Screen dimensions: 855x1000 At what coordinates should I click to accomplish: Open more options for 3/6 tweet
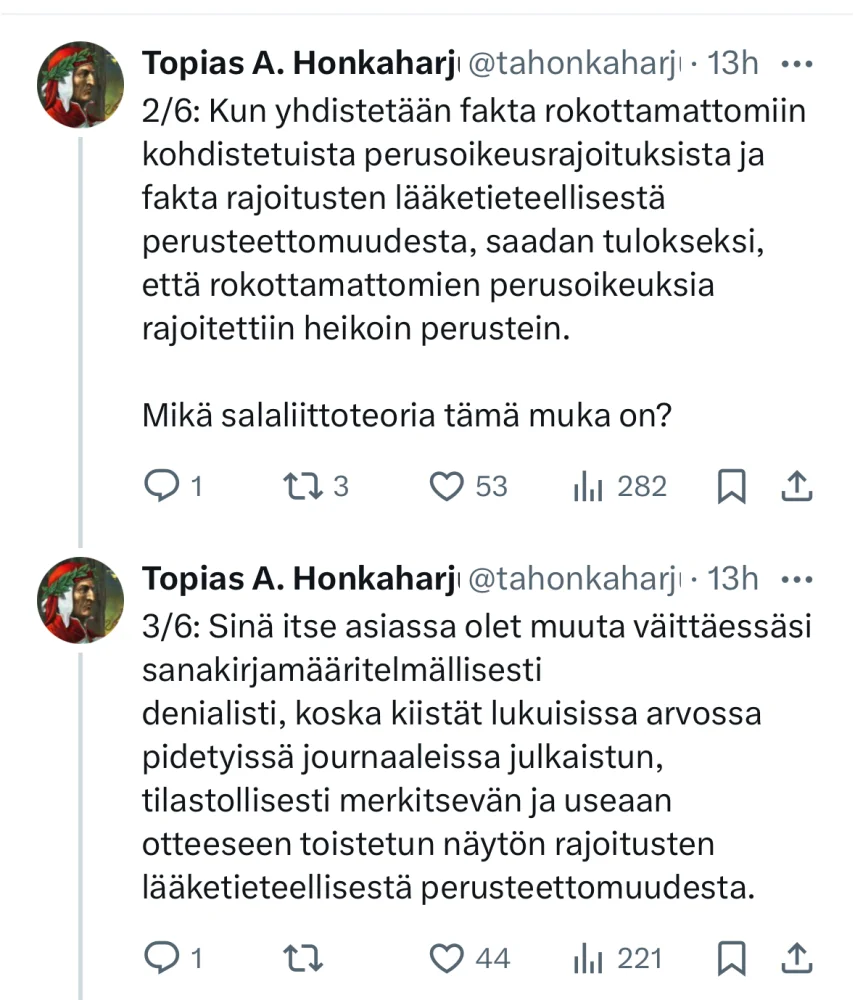(796, 579)
